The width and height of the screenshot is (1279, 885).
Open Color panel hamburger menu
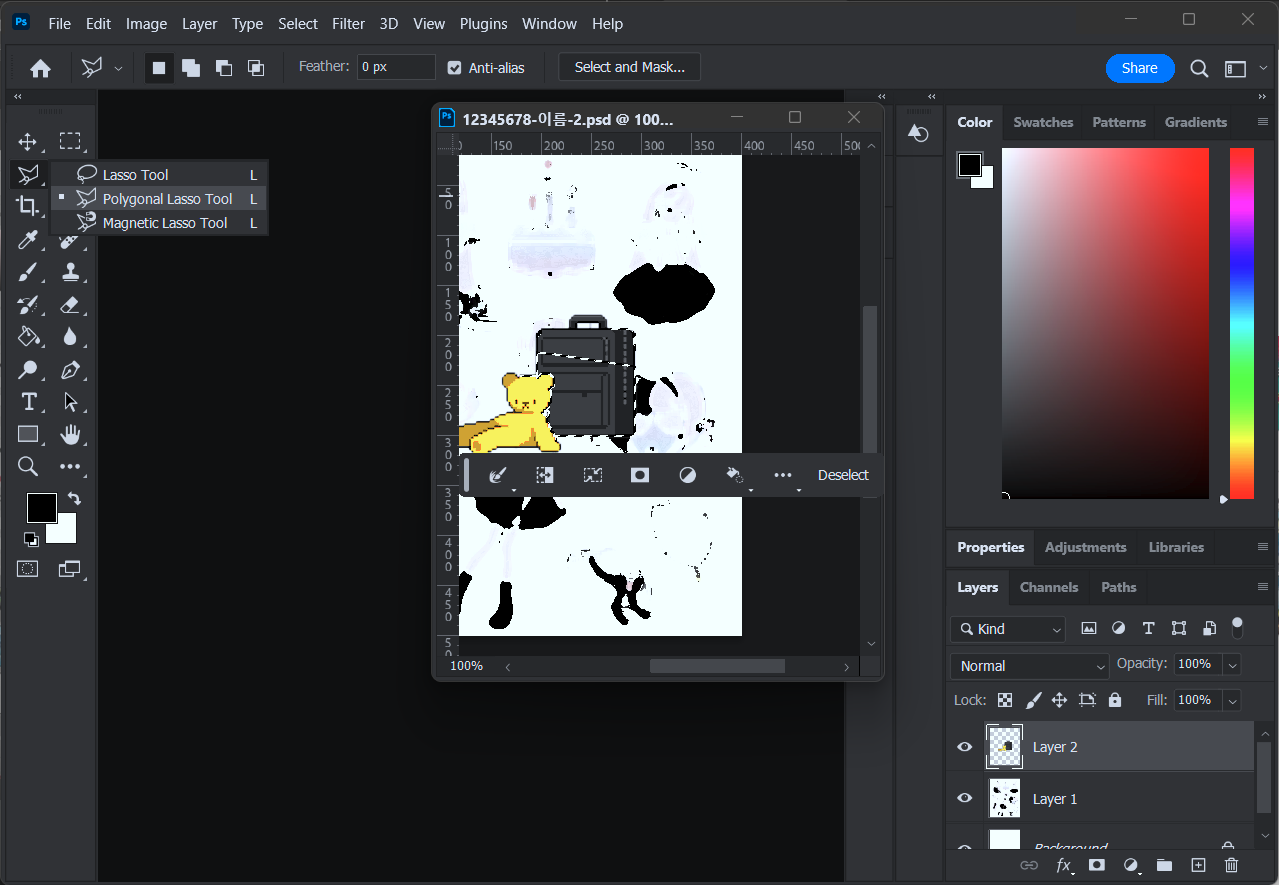point(1263,122)
